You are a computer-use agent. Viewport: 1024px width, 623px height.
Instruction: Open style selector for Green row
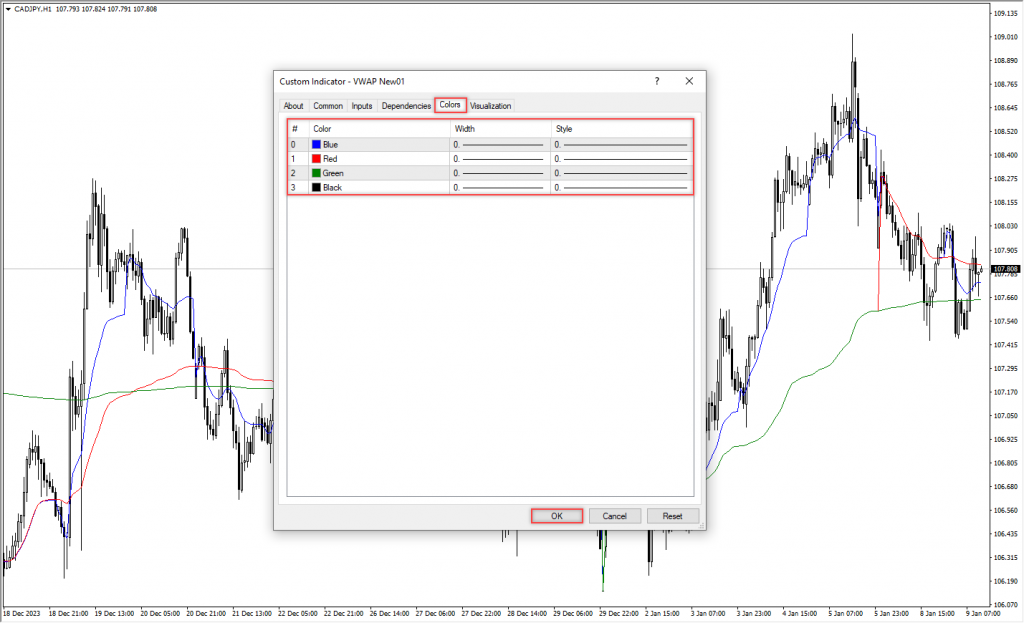coord(622,173)
